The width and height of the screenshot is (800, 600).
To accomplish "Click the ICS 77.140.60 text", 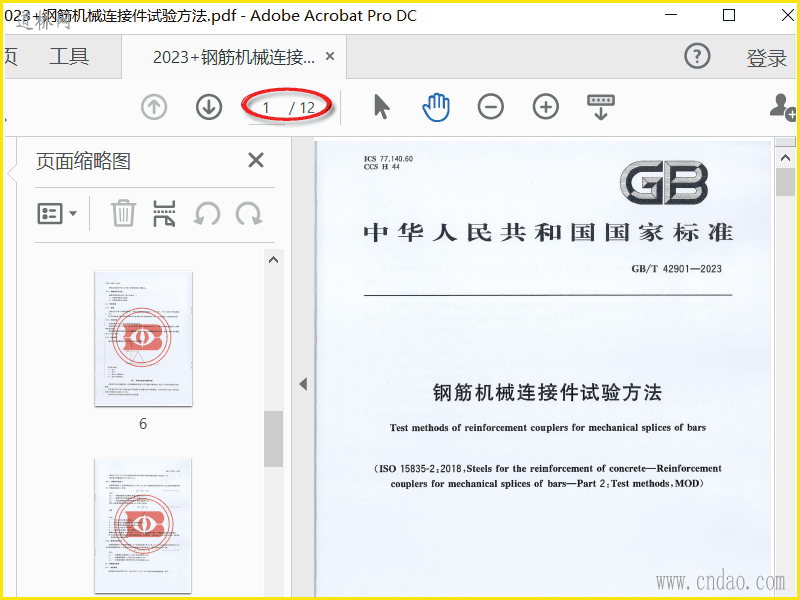I will tap(388, 159).
